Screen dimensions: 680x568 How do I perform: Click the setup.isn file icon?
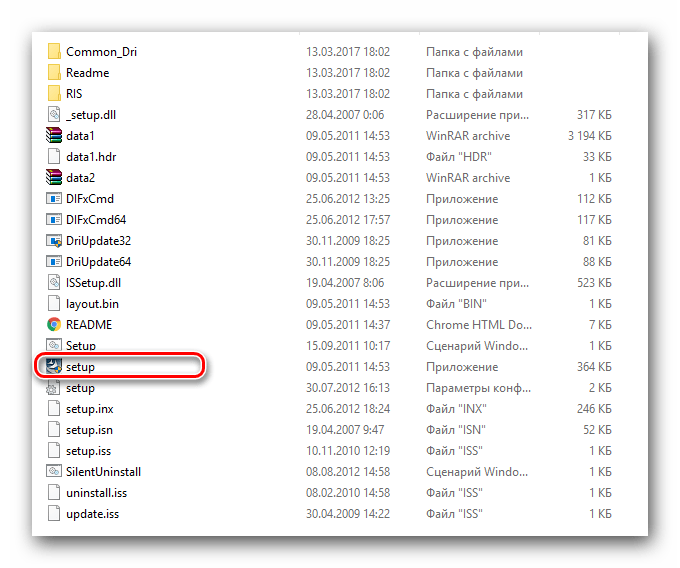click(x=54, y=430)
